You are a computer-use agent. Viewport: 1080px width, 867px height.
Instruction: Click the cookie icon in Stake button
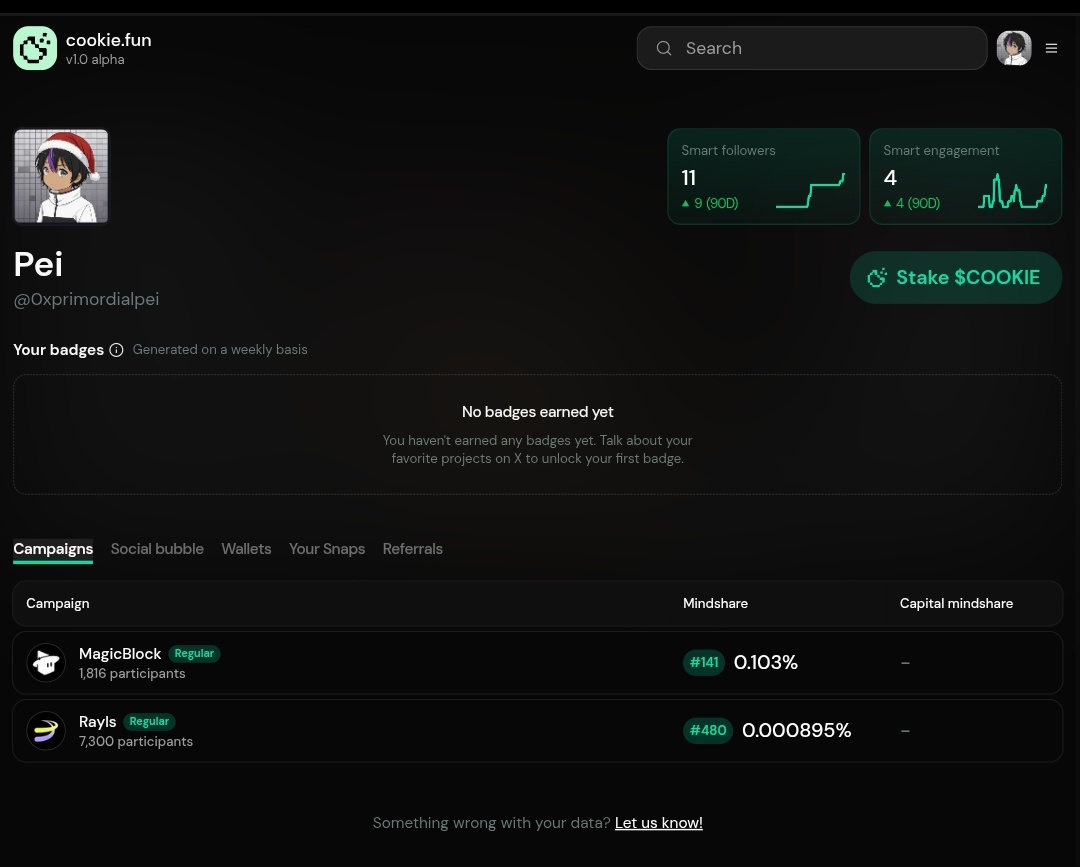[877, 278]
